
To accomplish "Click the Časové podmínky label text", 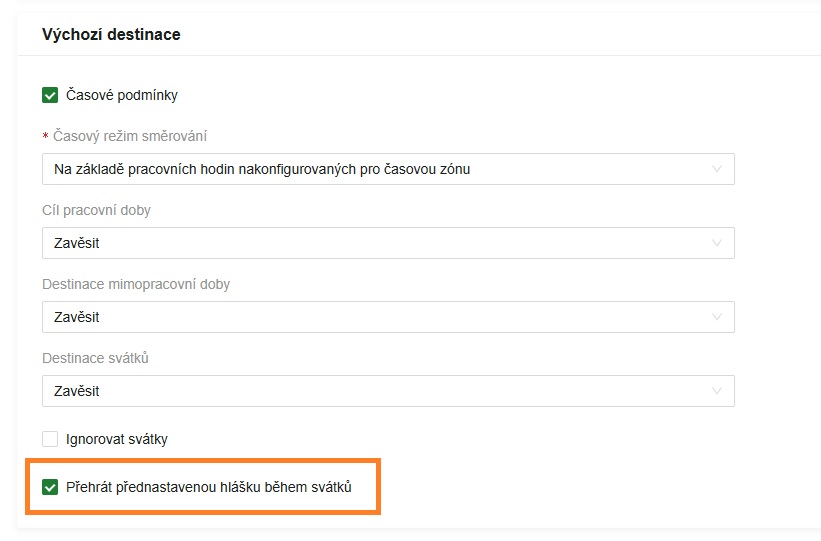I will point(122,95).
